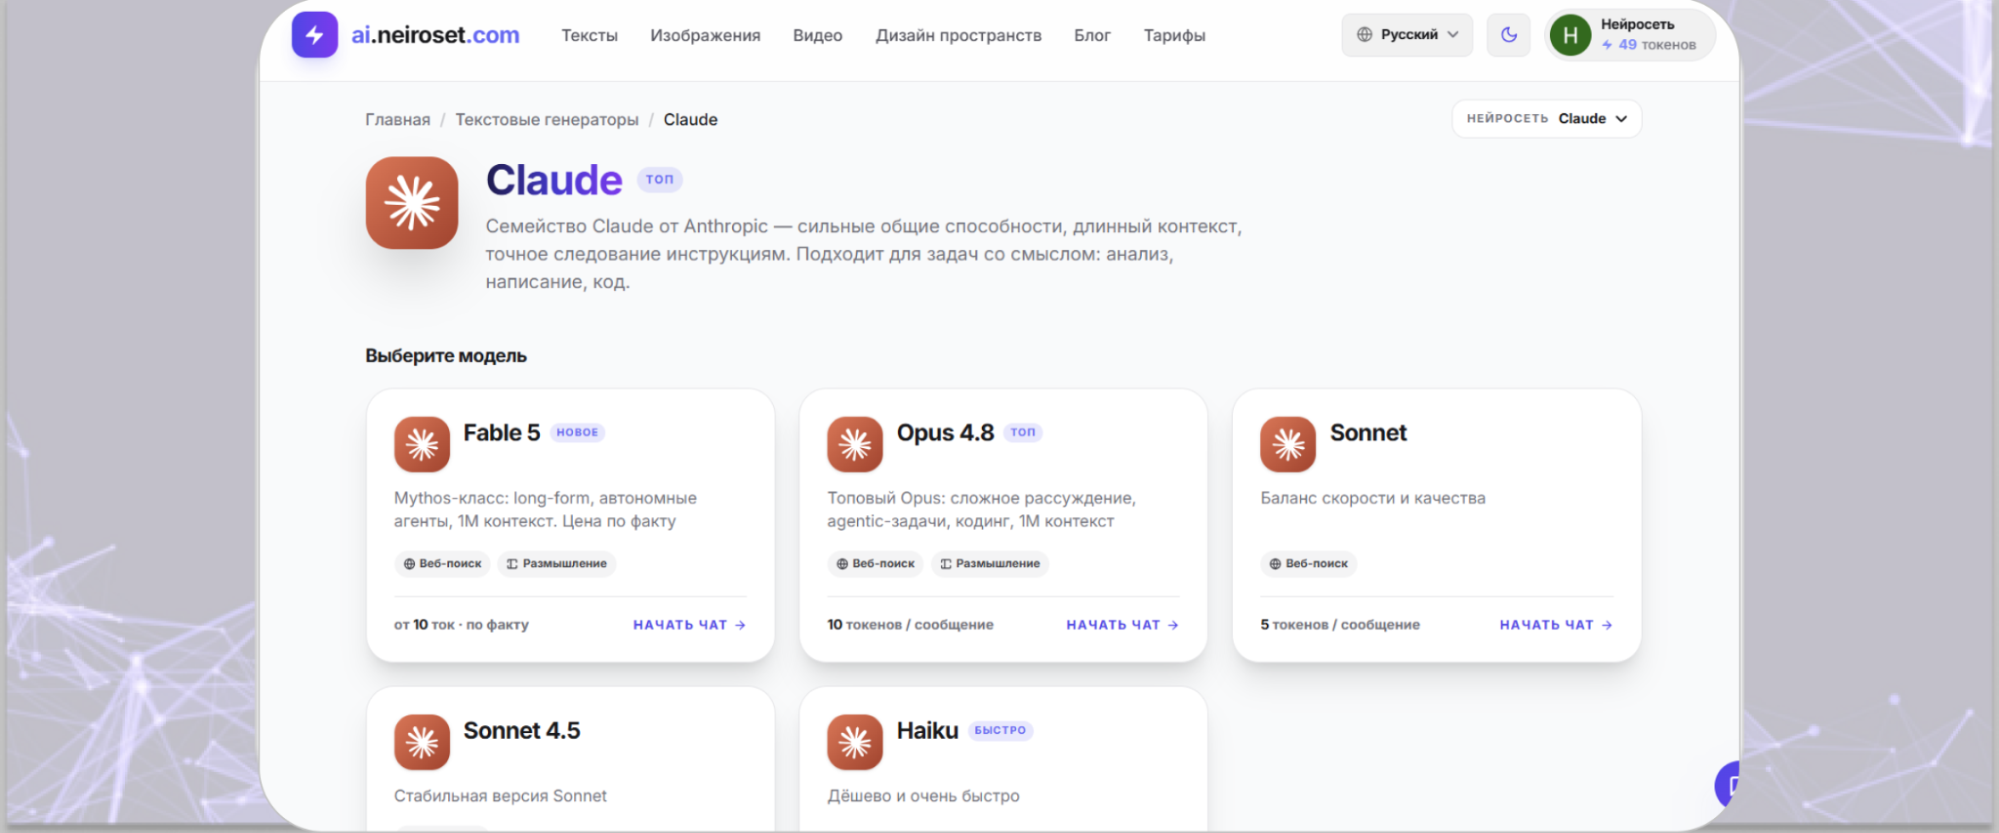The image size is (1999, 833).
Task: Click the Sonnet card icon
Action: [1288, 444]
